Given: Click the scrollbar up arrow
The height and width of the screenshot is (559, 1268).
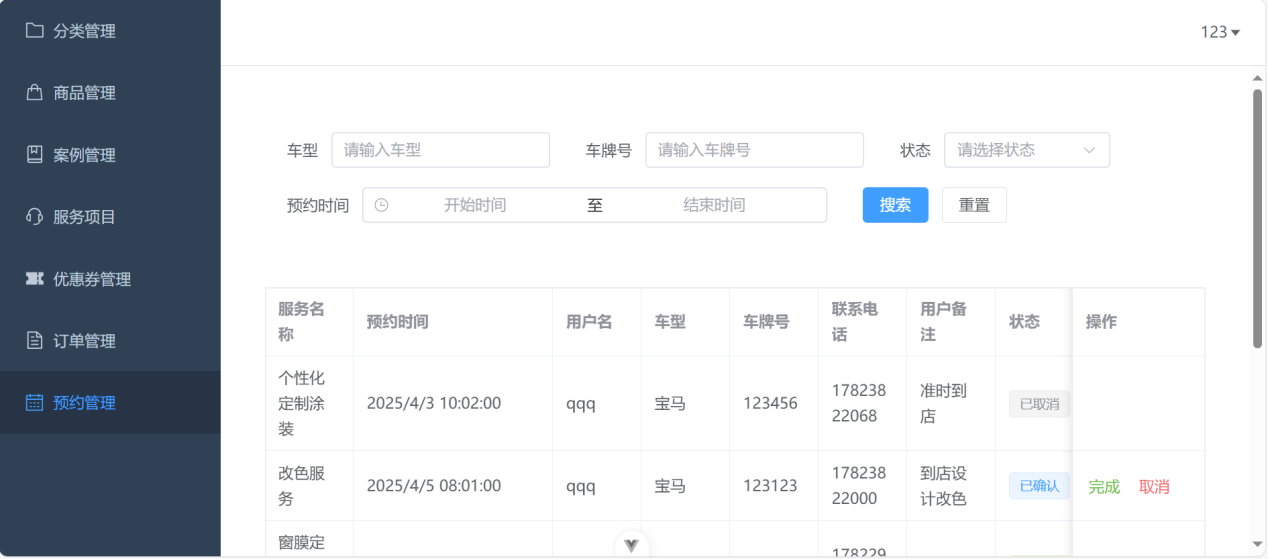Looking at the screenshot, I should pos(1257,78).
